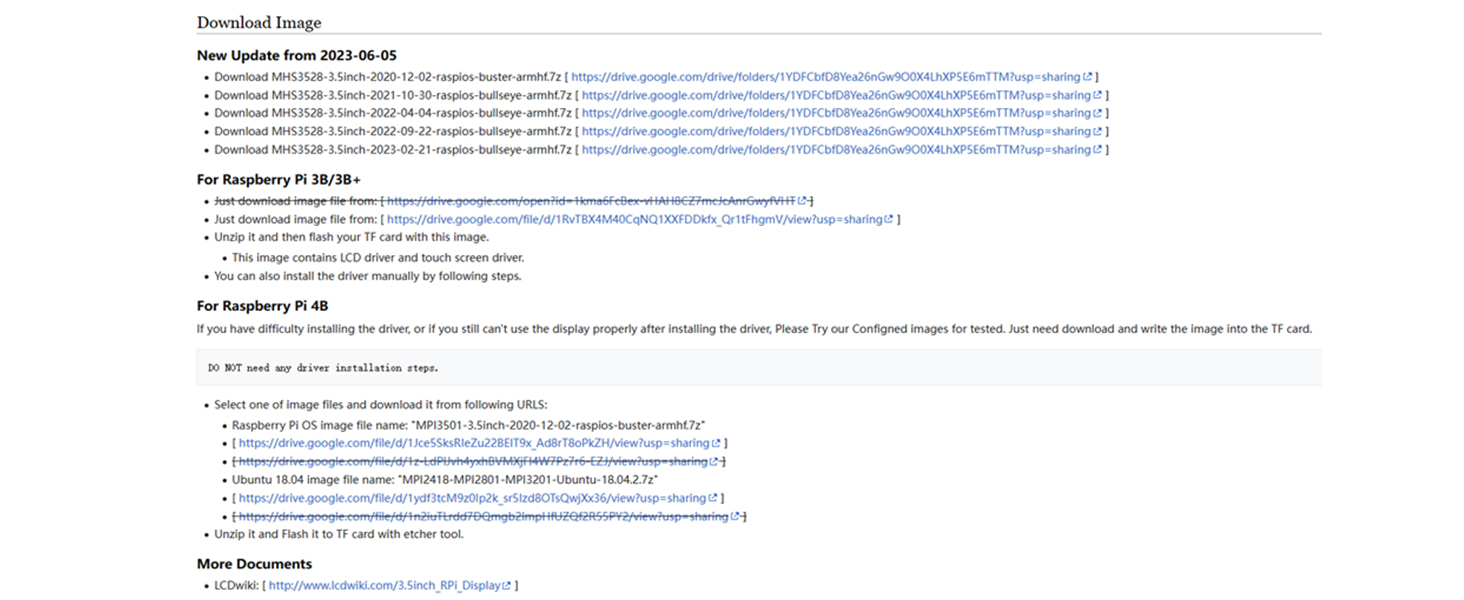The height and width of the screenshot is (600, 1464).
Task: Open Drive folder link for 2021-10-30 raspios-bullseye download
Action: coord(836,95)
